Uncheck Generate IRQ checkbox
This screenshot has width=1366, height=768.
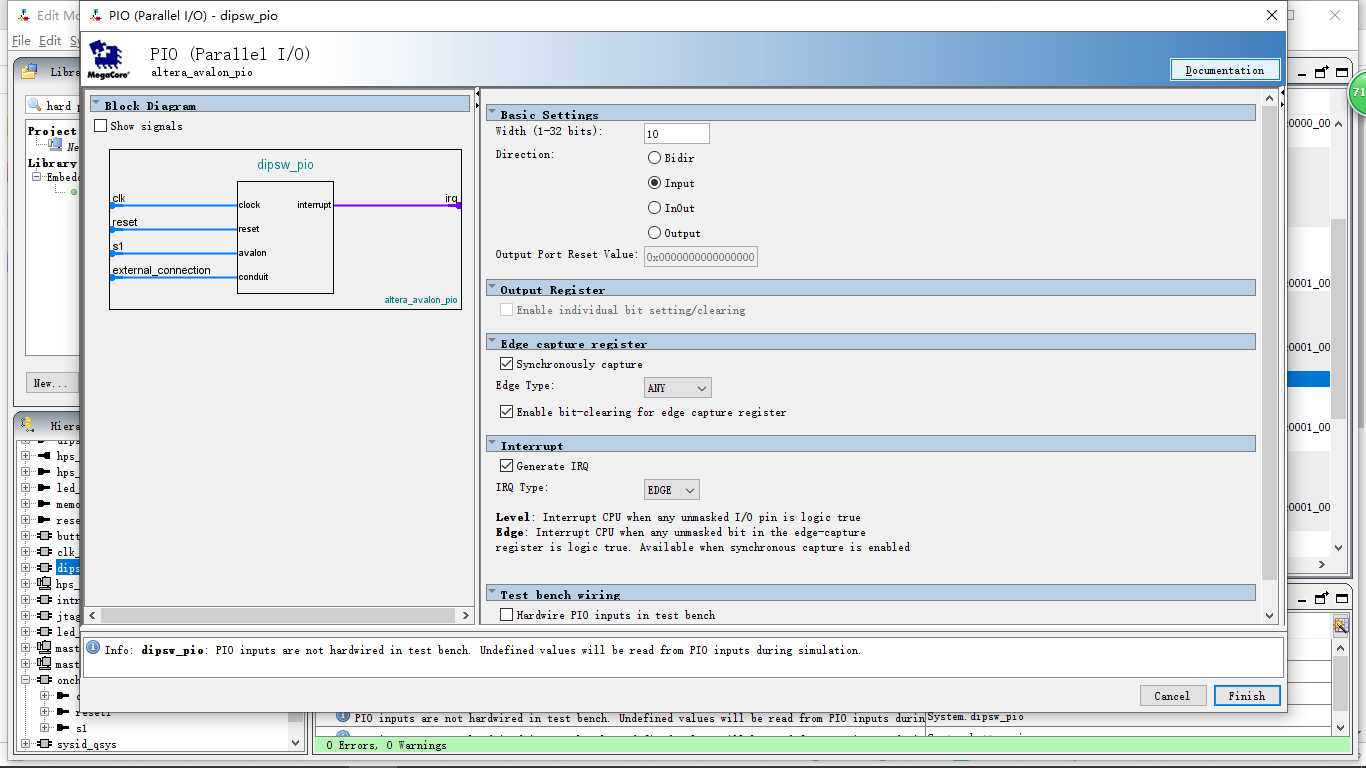506,466
